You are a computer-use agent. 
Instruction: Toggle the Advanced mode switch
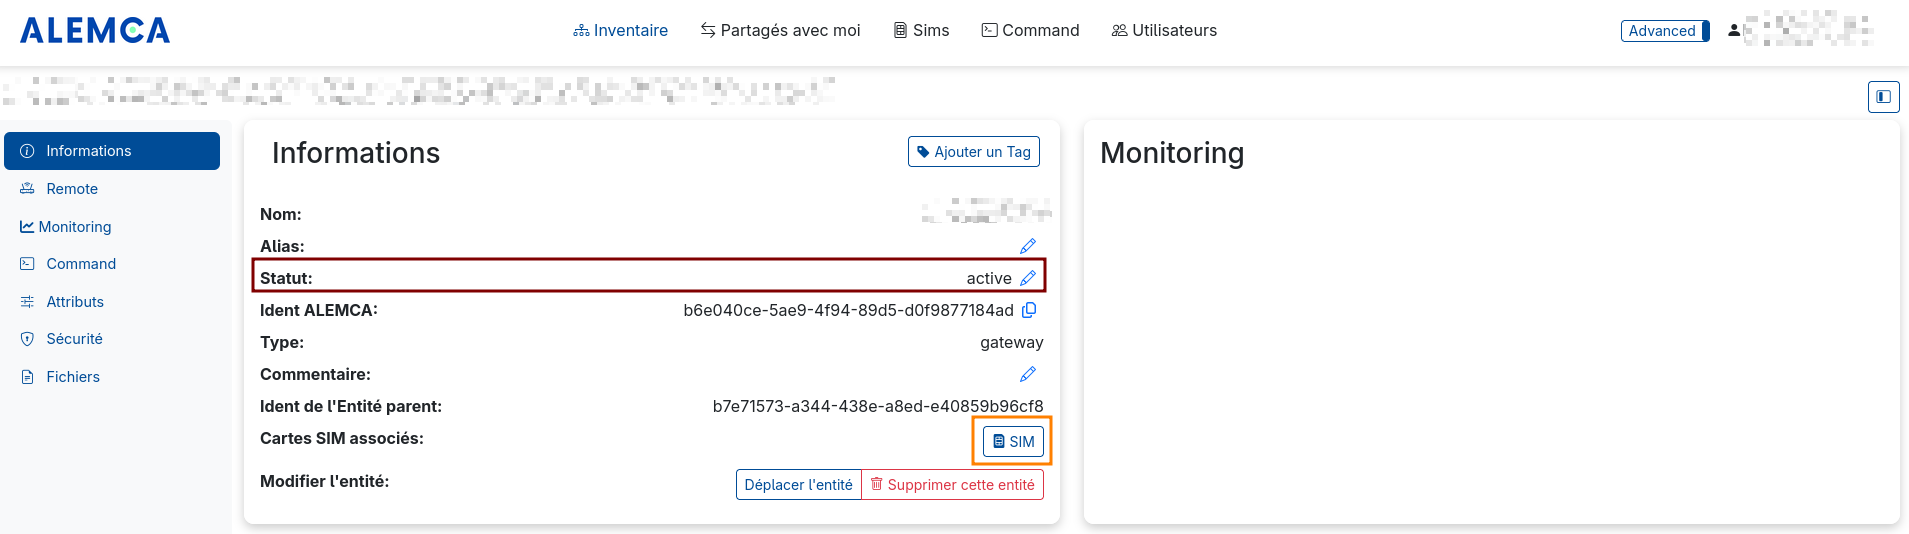(1665, 31)
